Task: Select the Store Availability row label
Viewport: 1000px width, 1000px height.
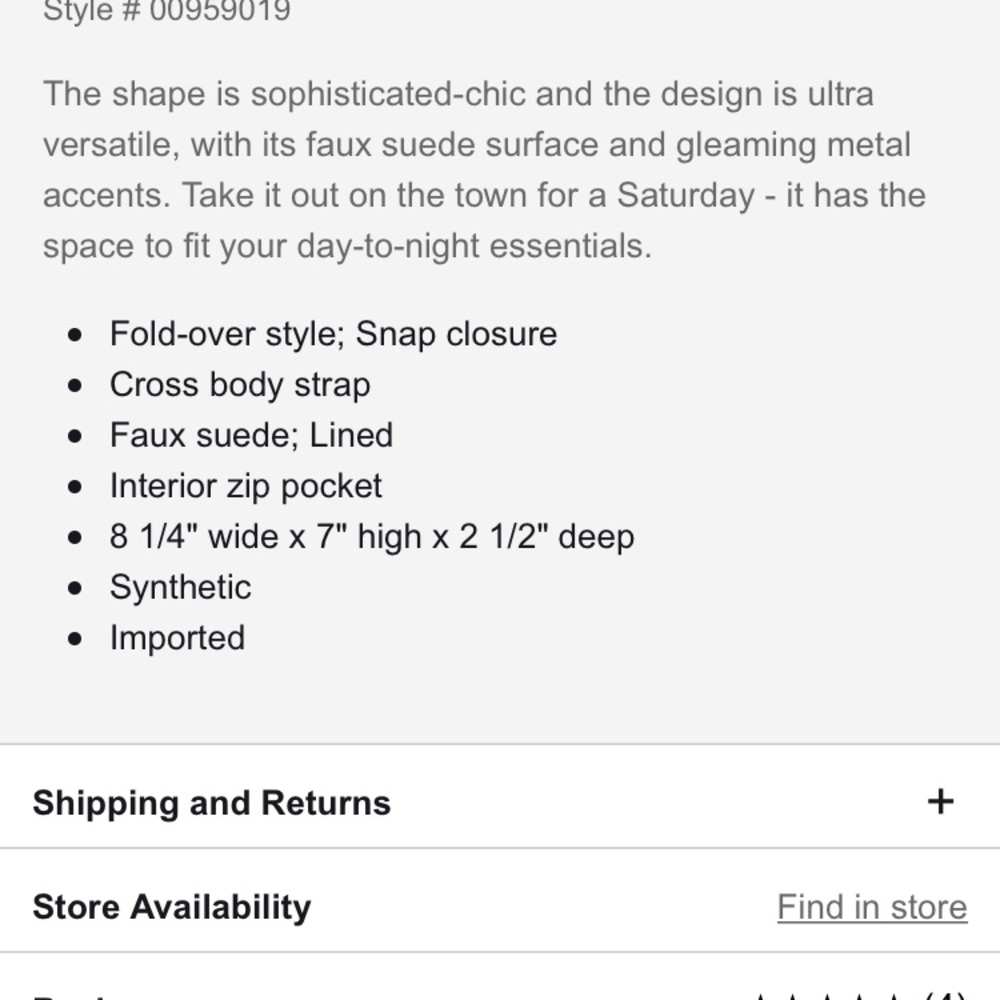Action: pyautogui.click(x=171, y=907)
